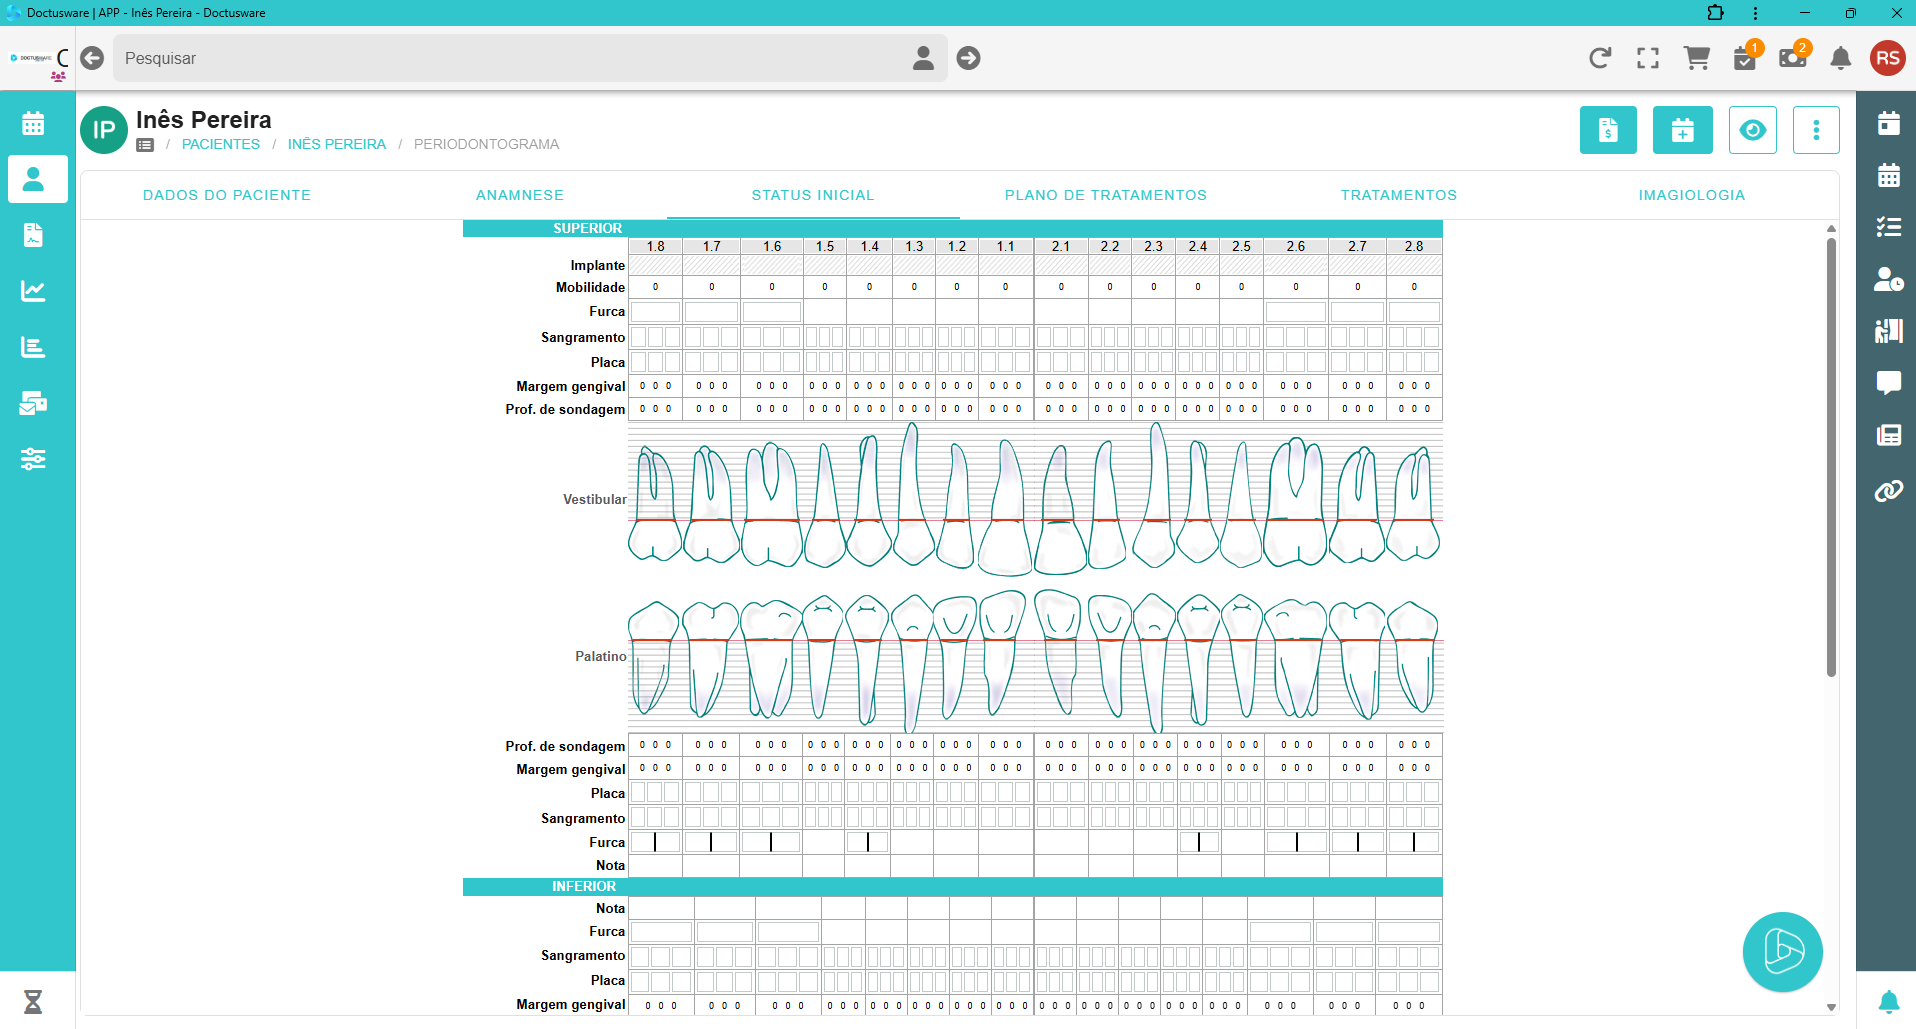Open the RS user avatar menu

(1887, 58)
